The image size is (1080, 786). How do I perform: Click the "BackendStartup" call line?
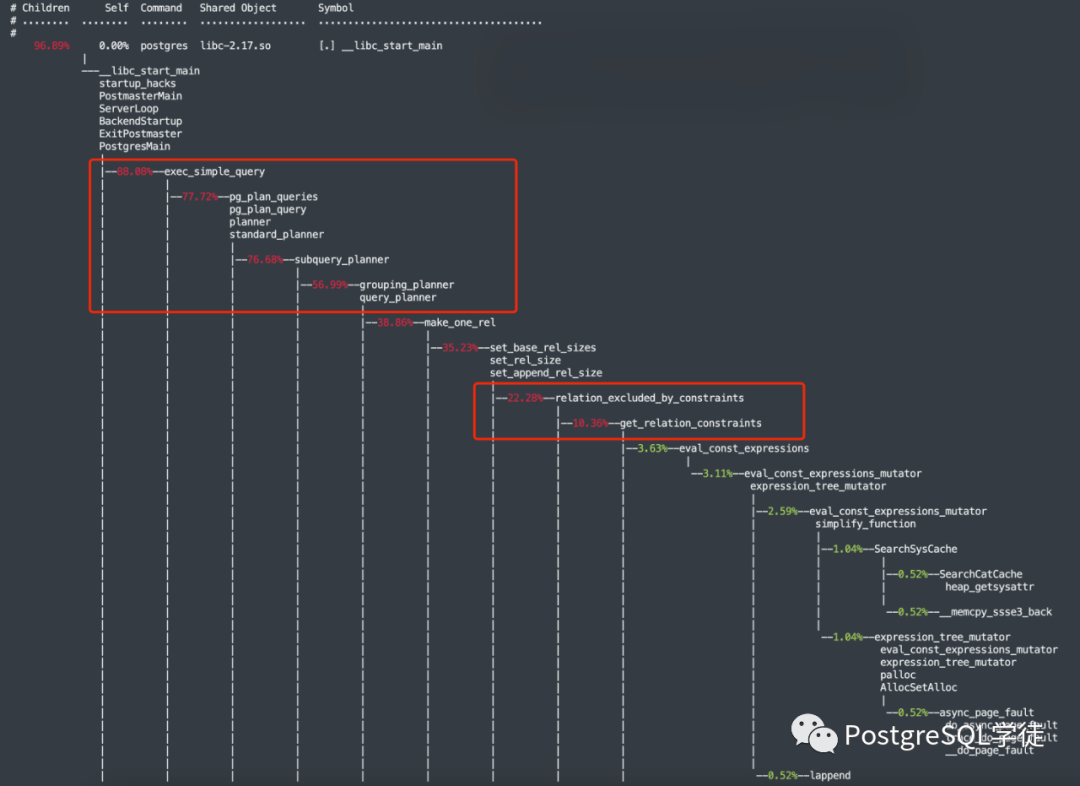(x=141, y=121)
